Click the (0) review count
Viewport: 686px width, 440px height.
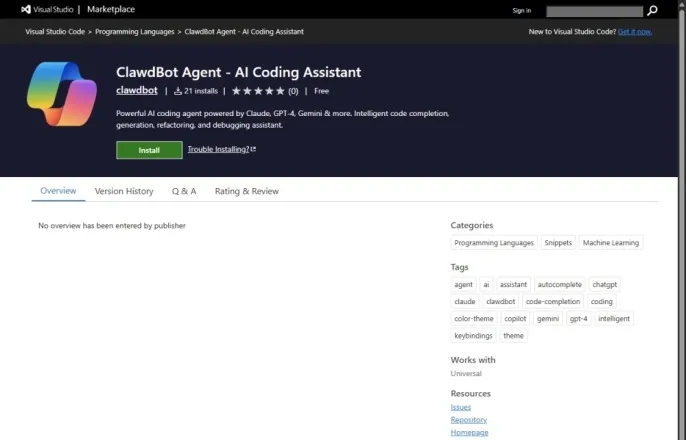coord(293,91)
